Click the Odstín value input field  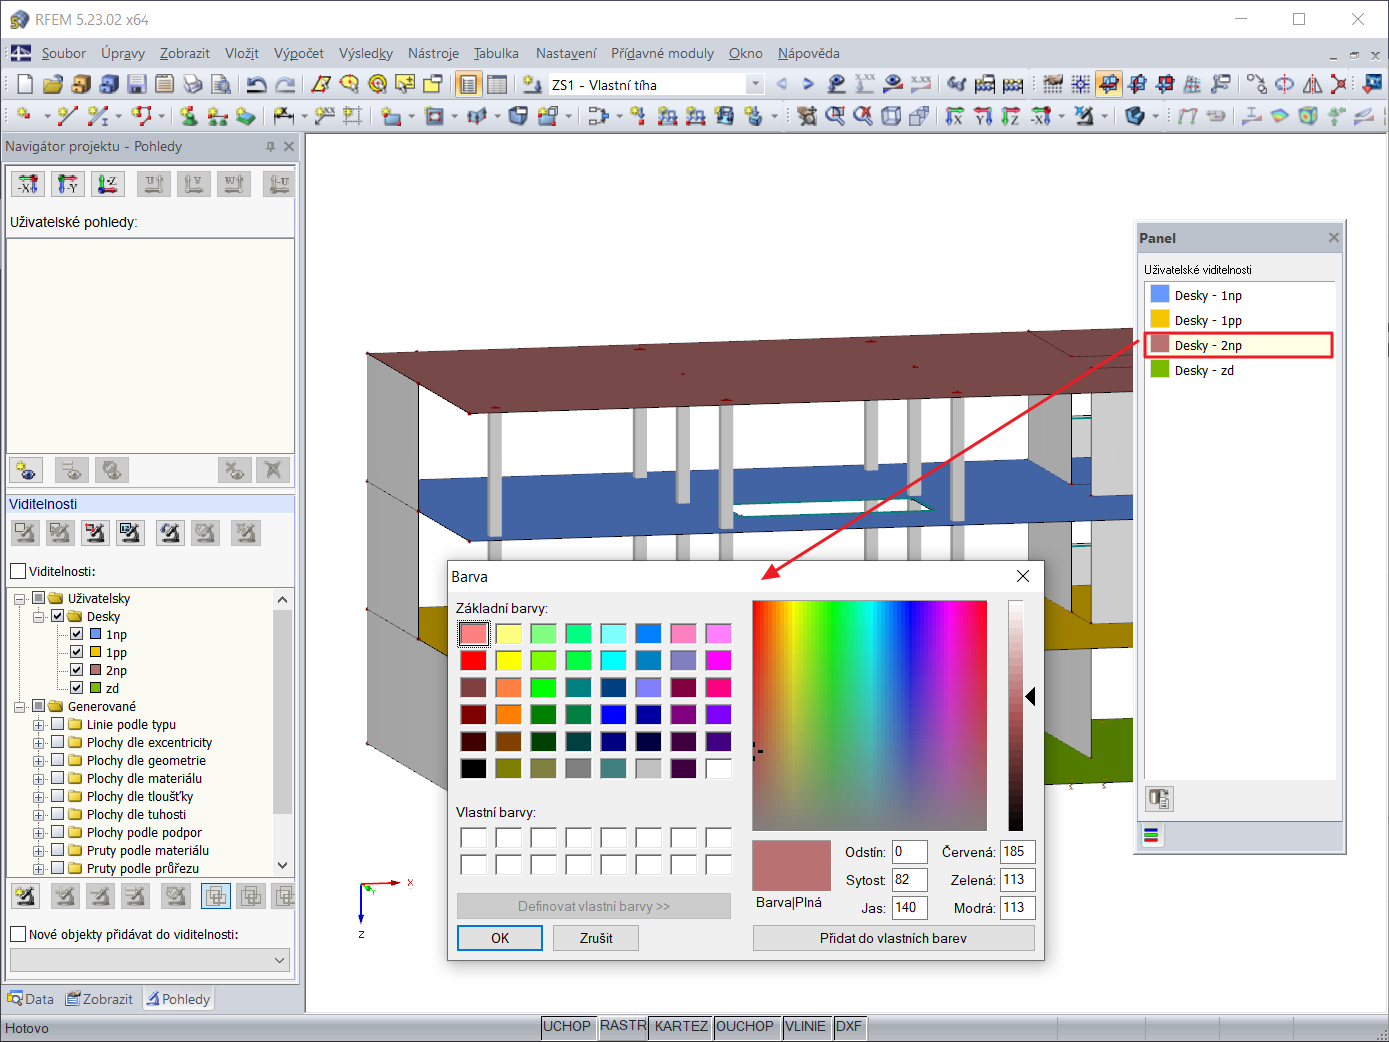[909, 852]
